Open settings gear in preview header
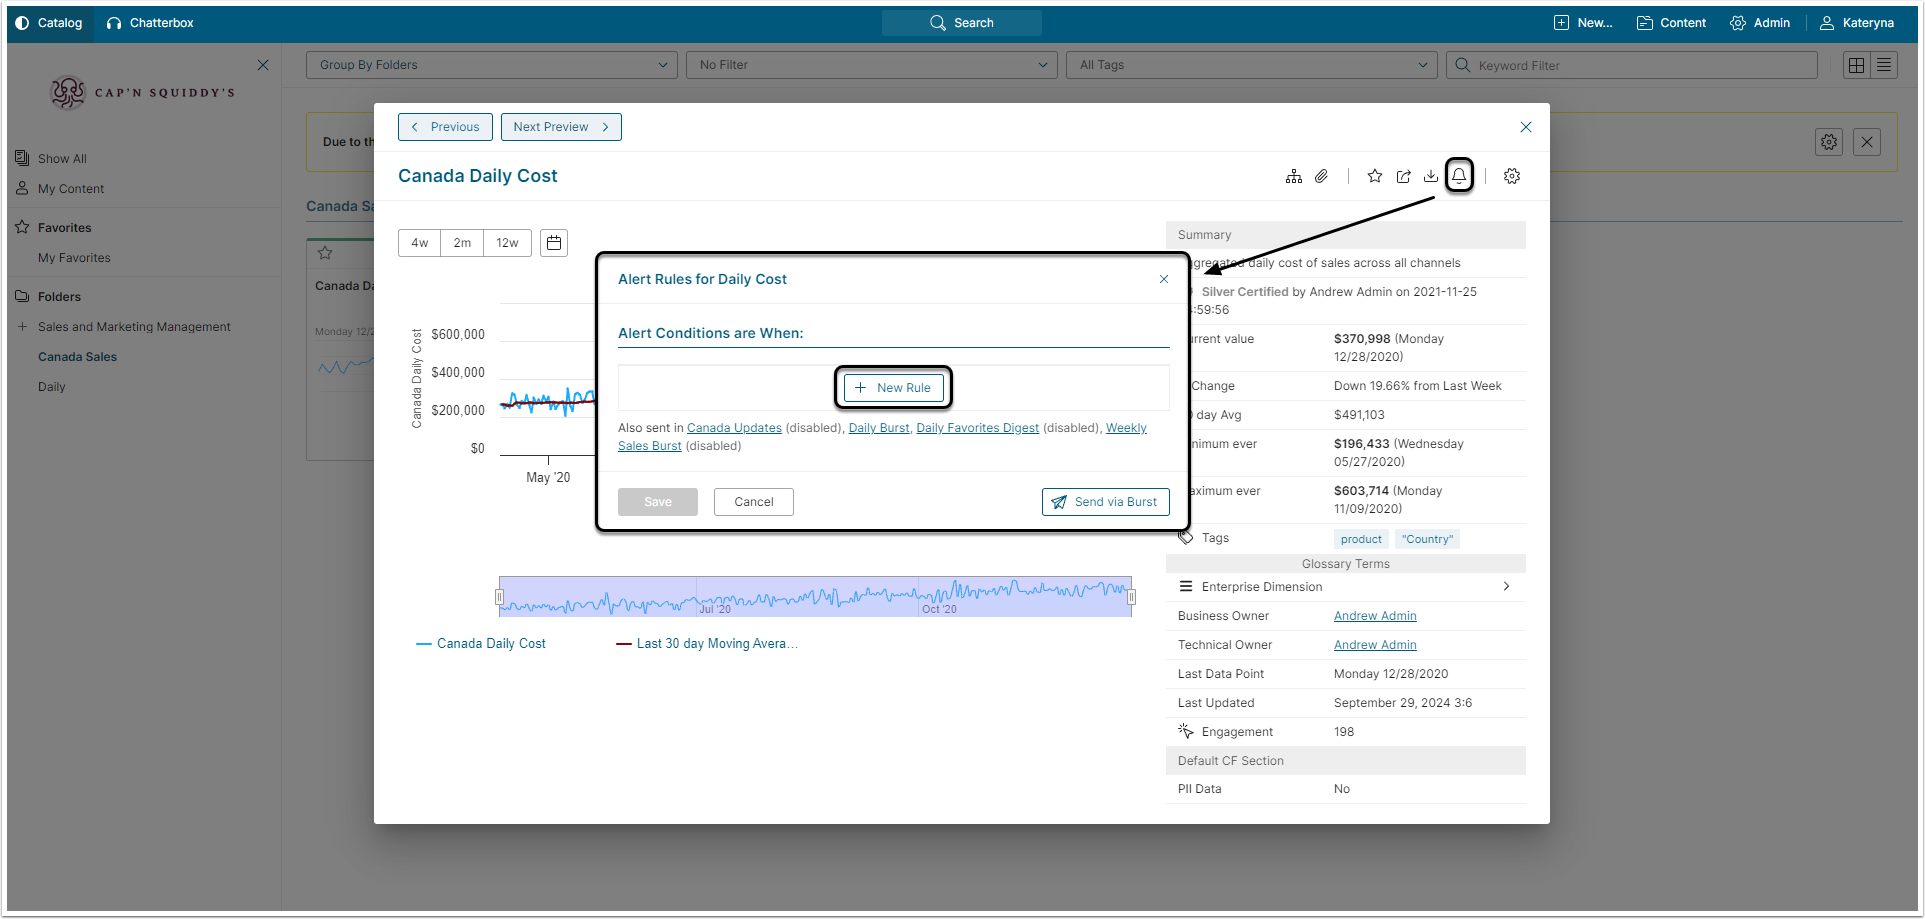 (1512, 176)
